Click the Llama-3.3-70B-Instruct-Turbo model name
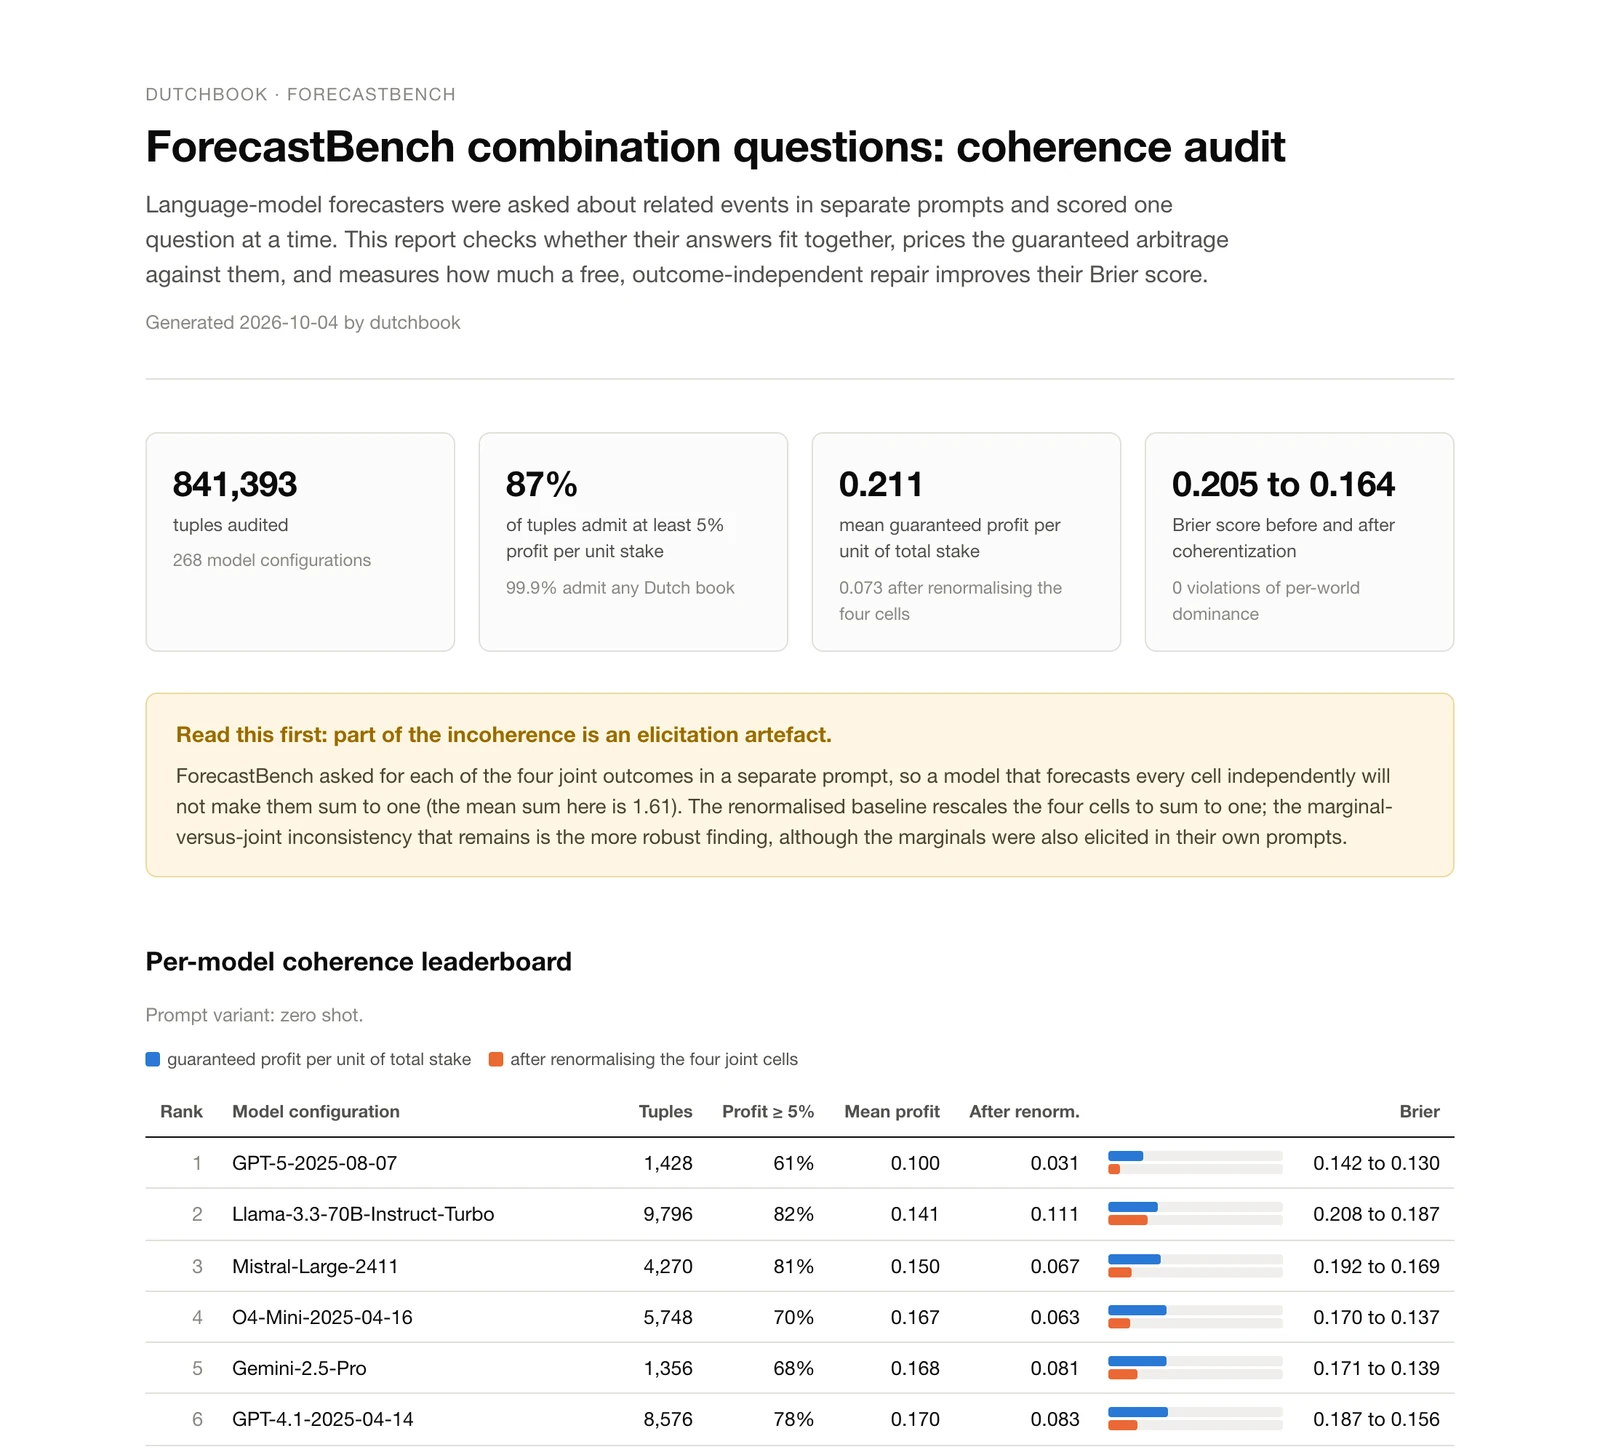1600x1455 pixels. (x=363, y=1214)
